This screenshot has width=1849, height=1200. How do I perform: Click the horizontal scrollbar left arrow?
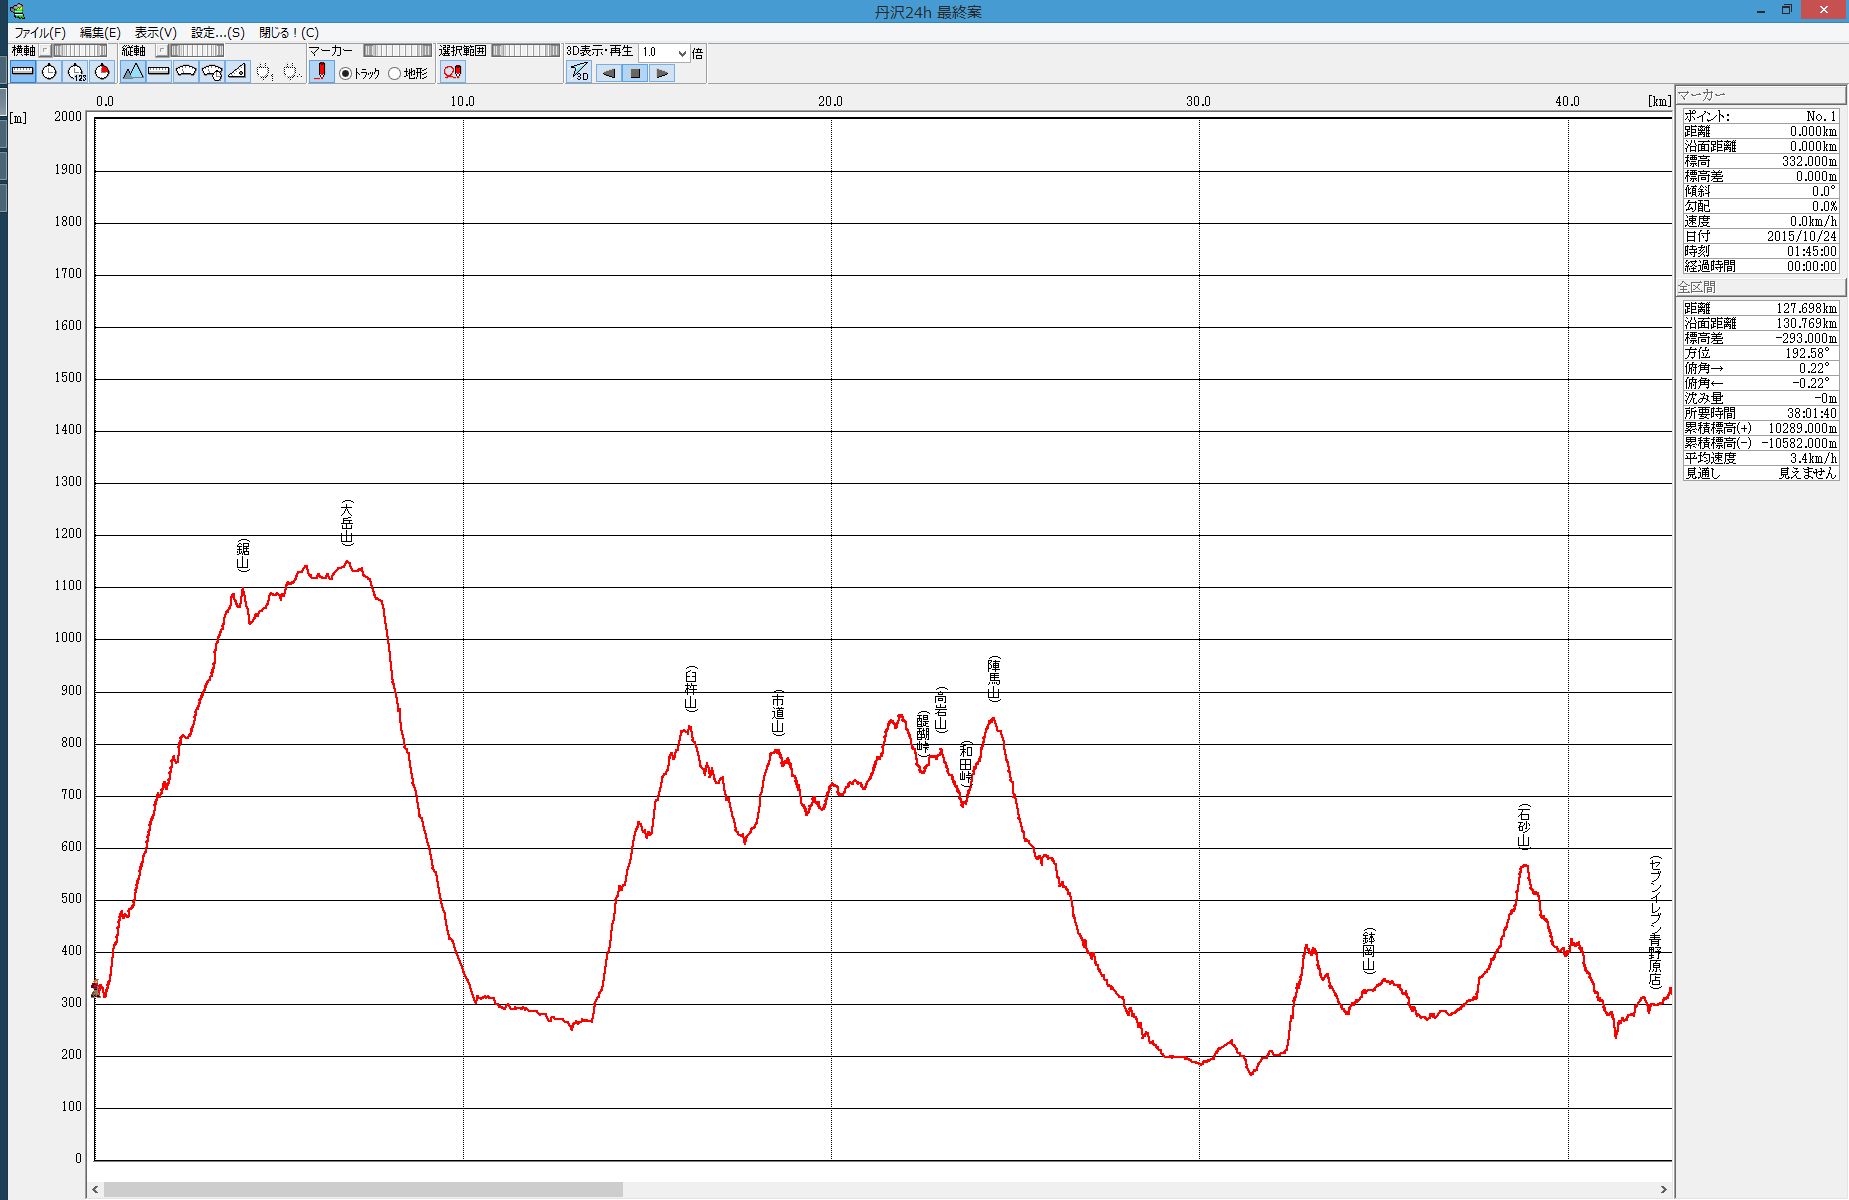tap(96, 1189)
